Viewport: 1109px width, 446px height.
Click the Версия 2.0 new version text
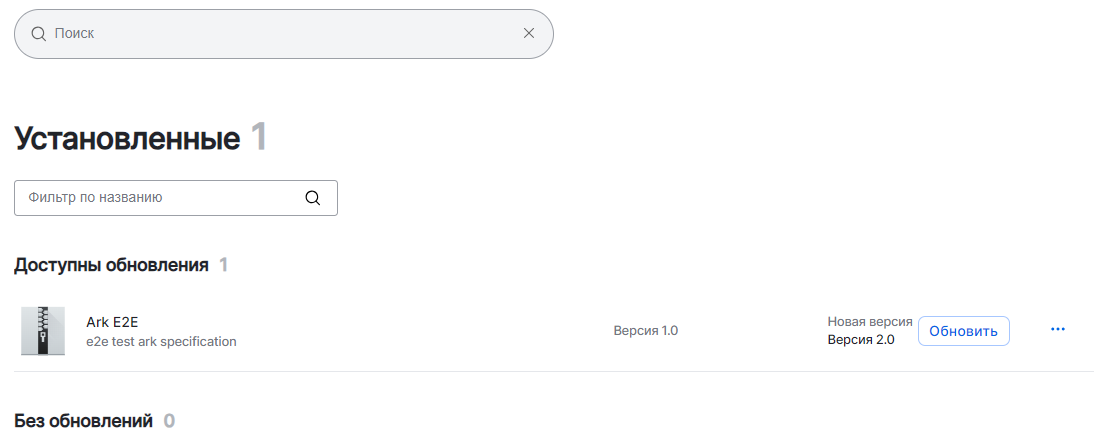(x=861, y=339)
